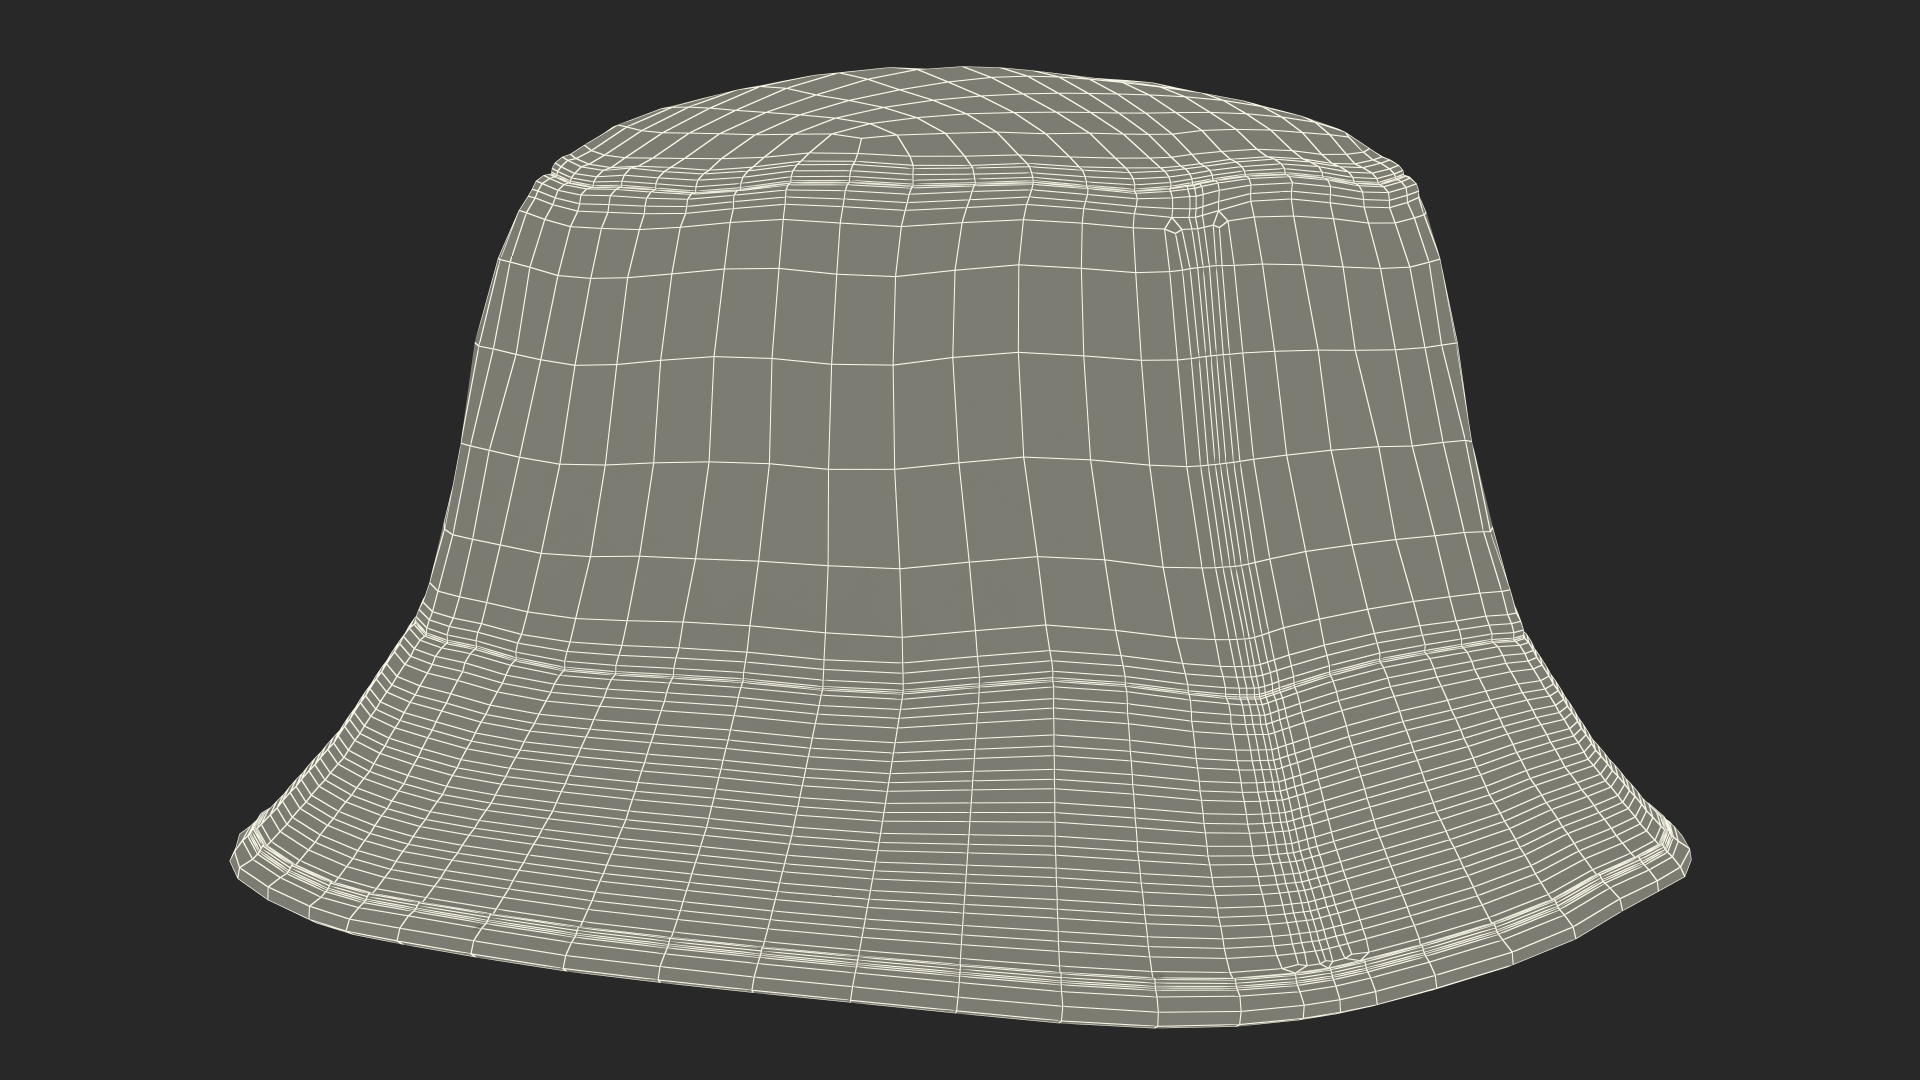Click the seam end at brim bottom

1325,965
